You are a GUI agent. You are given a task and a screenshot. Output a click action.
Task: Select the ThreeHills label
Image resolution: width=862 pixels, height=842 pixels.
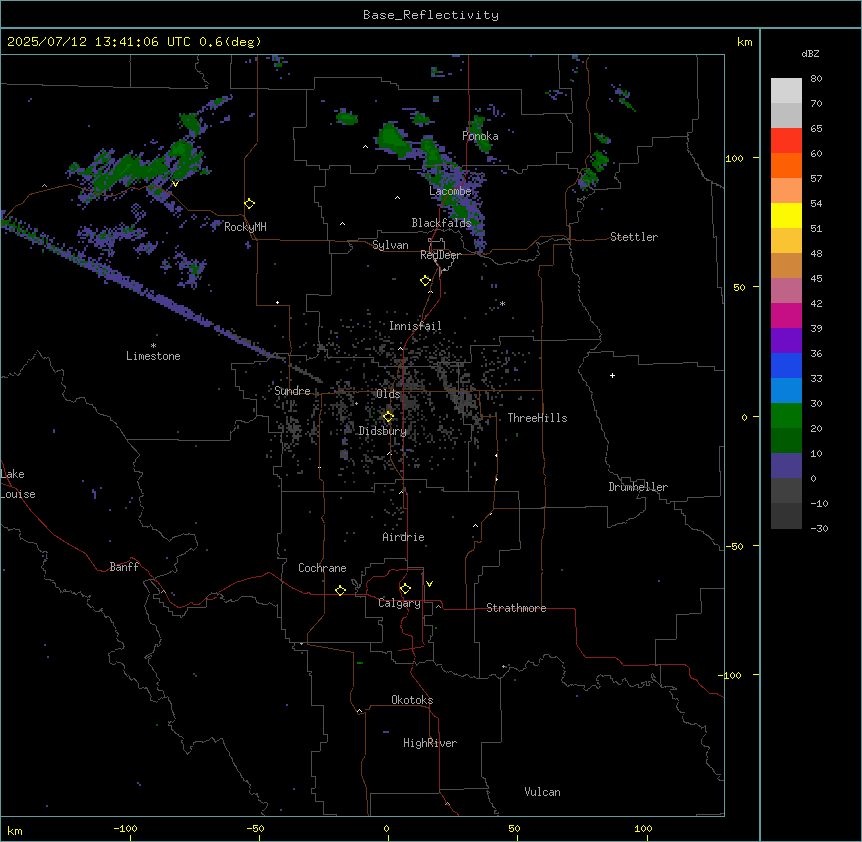(537, 418)
